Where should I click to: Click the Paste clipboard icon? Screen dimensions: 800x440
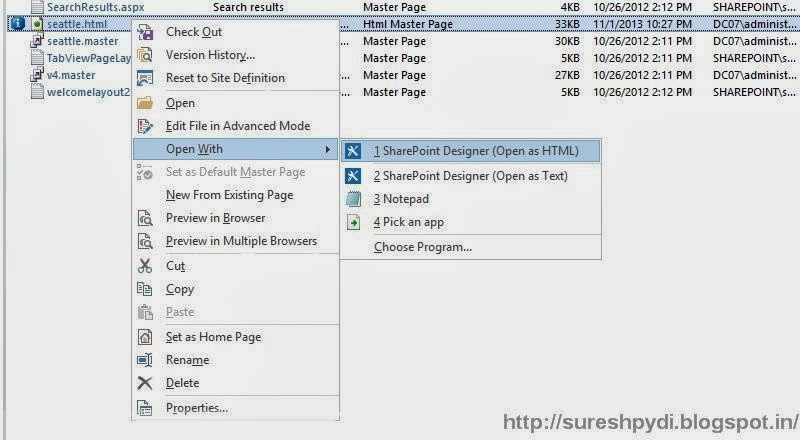145,312
